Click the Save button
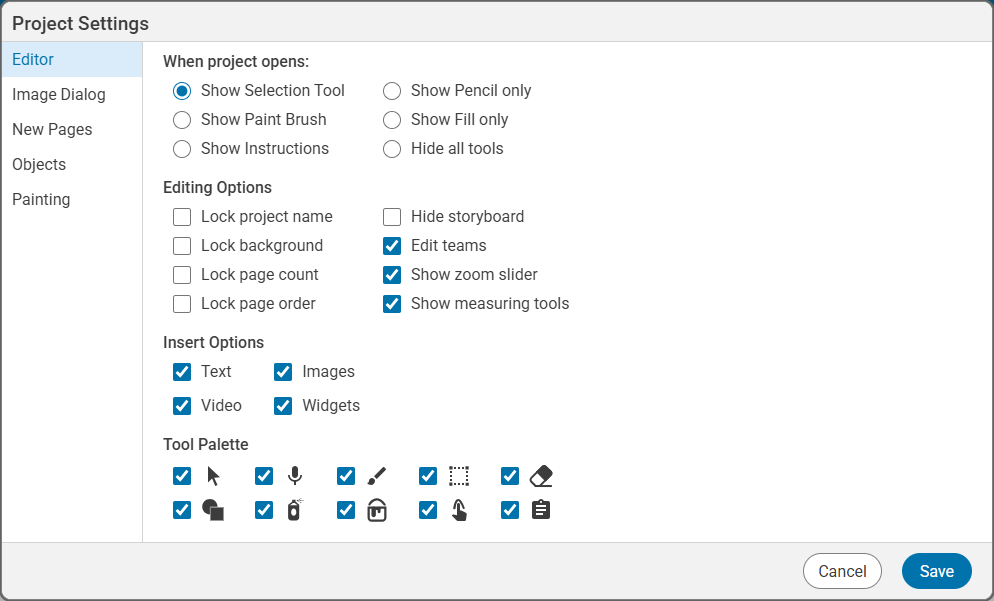Screen dimensions: 994x601 [x=936, y=571]
